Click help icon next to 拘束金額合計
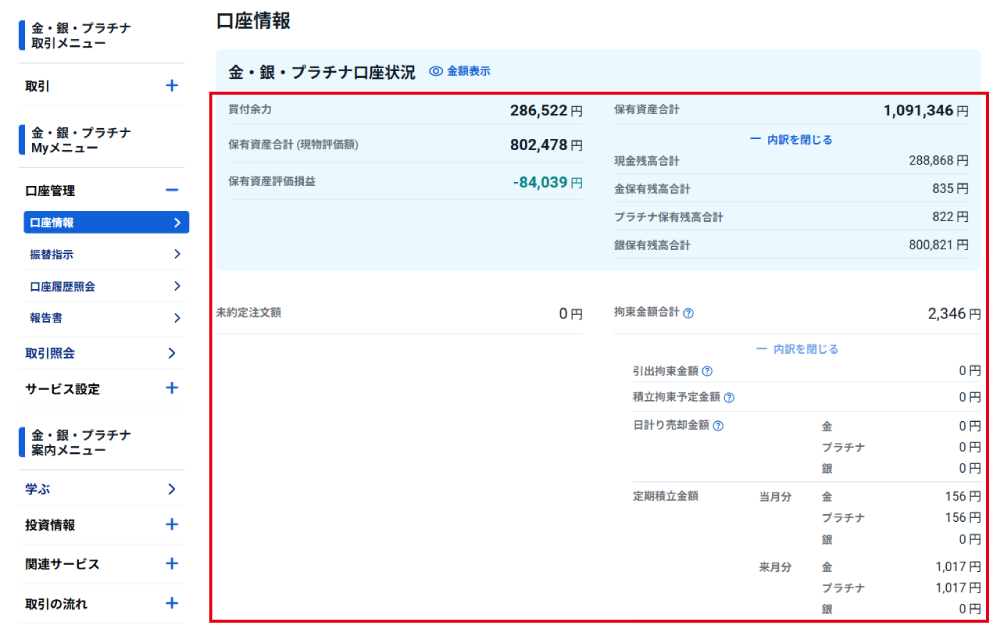Image resolution: width=1000 pixels, height=625 pixels. point(688,313)
